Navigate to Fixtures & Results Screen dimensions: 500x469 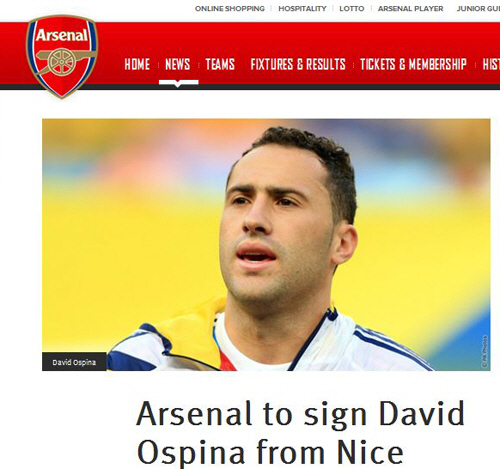(298, 64)
